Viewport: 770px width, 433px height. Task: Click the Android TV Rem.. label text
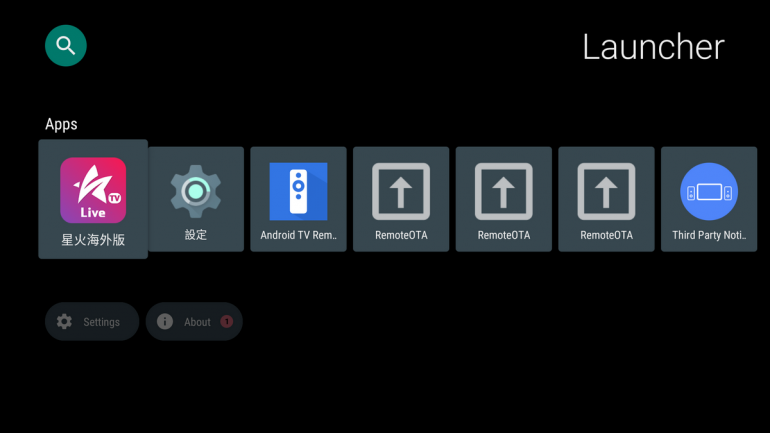[x=298, y=235]
